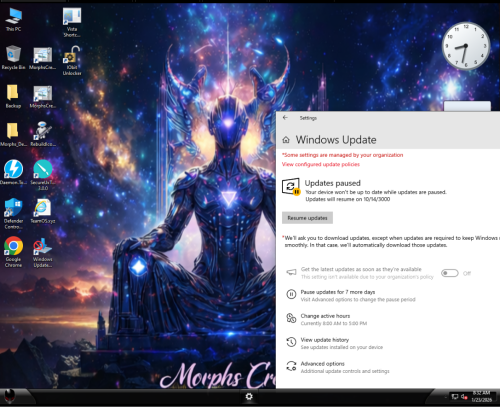Open the Defender Control shortcut

(13, 213)
